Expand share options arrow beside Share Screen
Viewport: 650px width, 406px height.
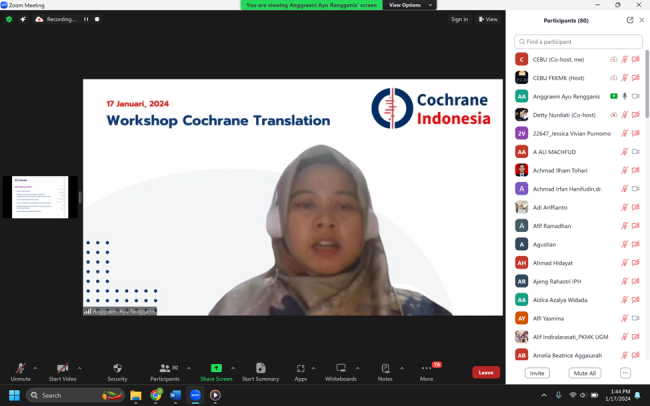[233, 368]
